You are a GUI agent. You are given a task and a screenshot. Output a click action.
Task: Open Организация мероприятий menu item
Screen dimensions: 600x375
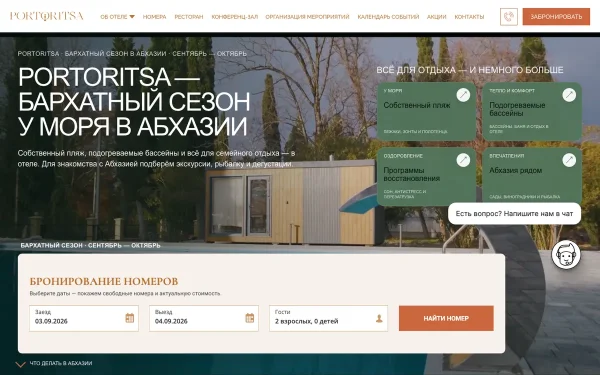pyautogui.click(x=307, y=17)
